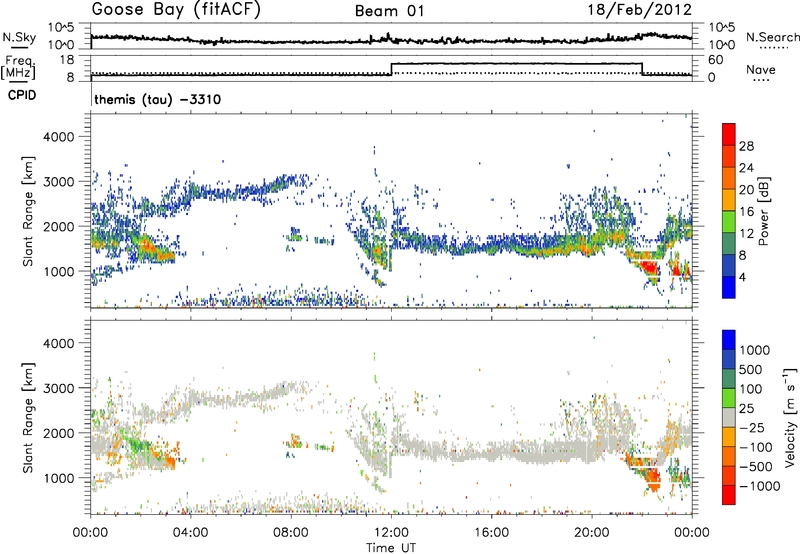
Task: Click the "04:00" time tick label
Action: point(190,533)
